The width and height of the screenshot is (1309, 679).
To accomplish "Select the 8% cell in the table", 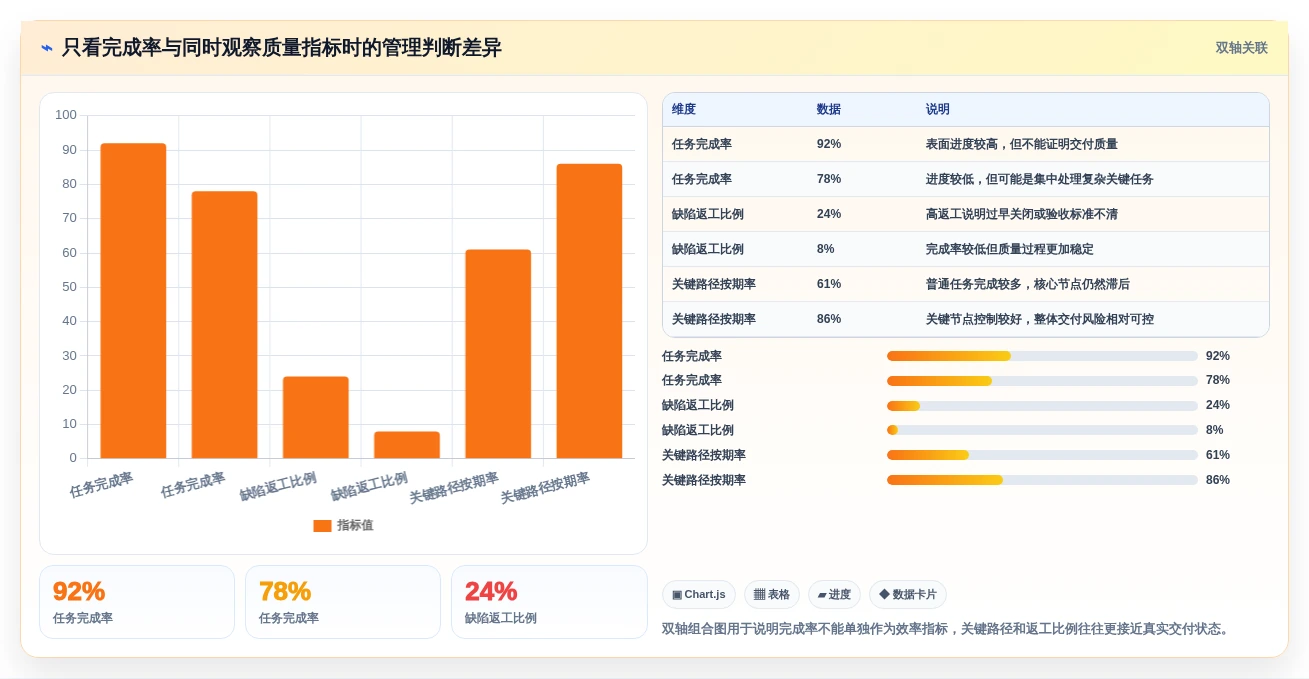I will (826, 249).
